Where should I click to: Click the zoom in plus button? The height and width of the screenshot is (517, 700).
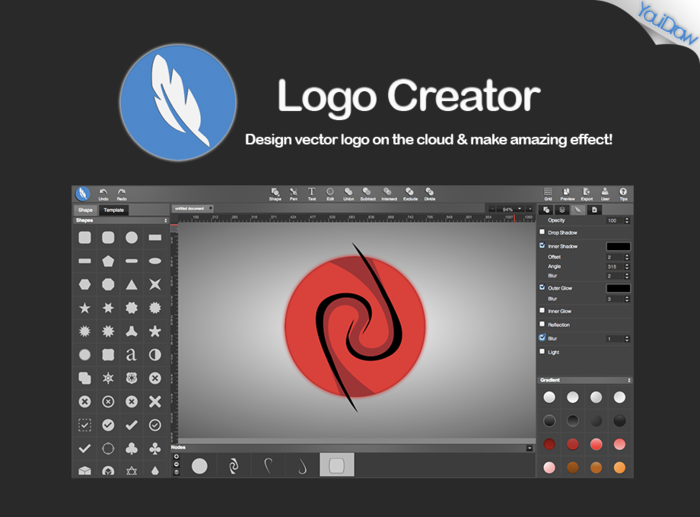pyautogui.click(x=529, y=209)
